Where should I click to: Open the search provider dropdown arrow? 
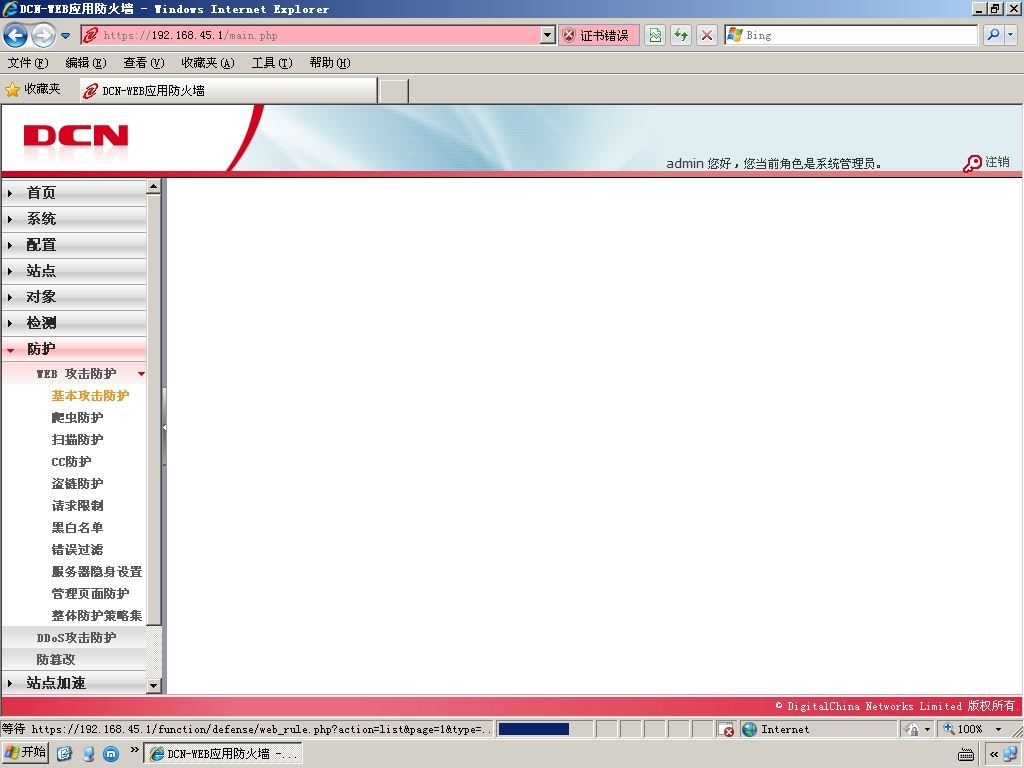coord(1011,35)
